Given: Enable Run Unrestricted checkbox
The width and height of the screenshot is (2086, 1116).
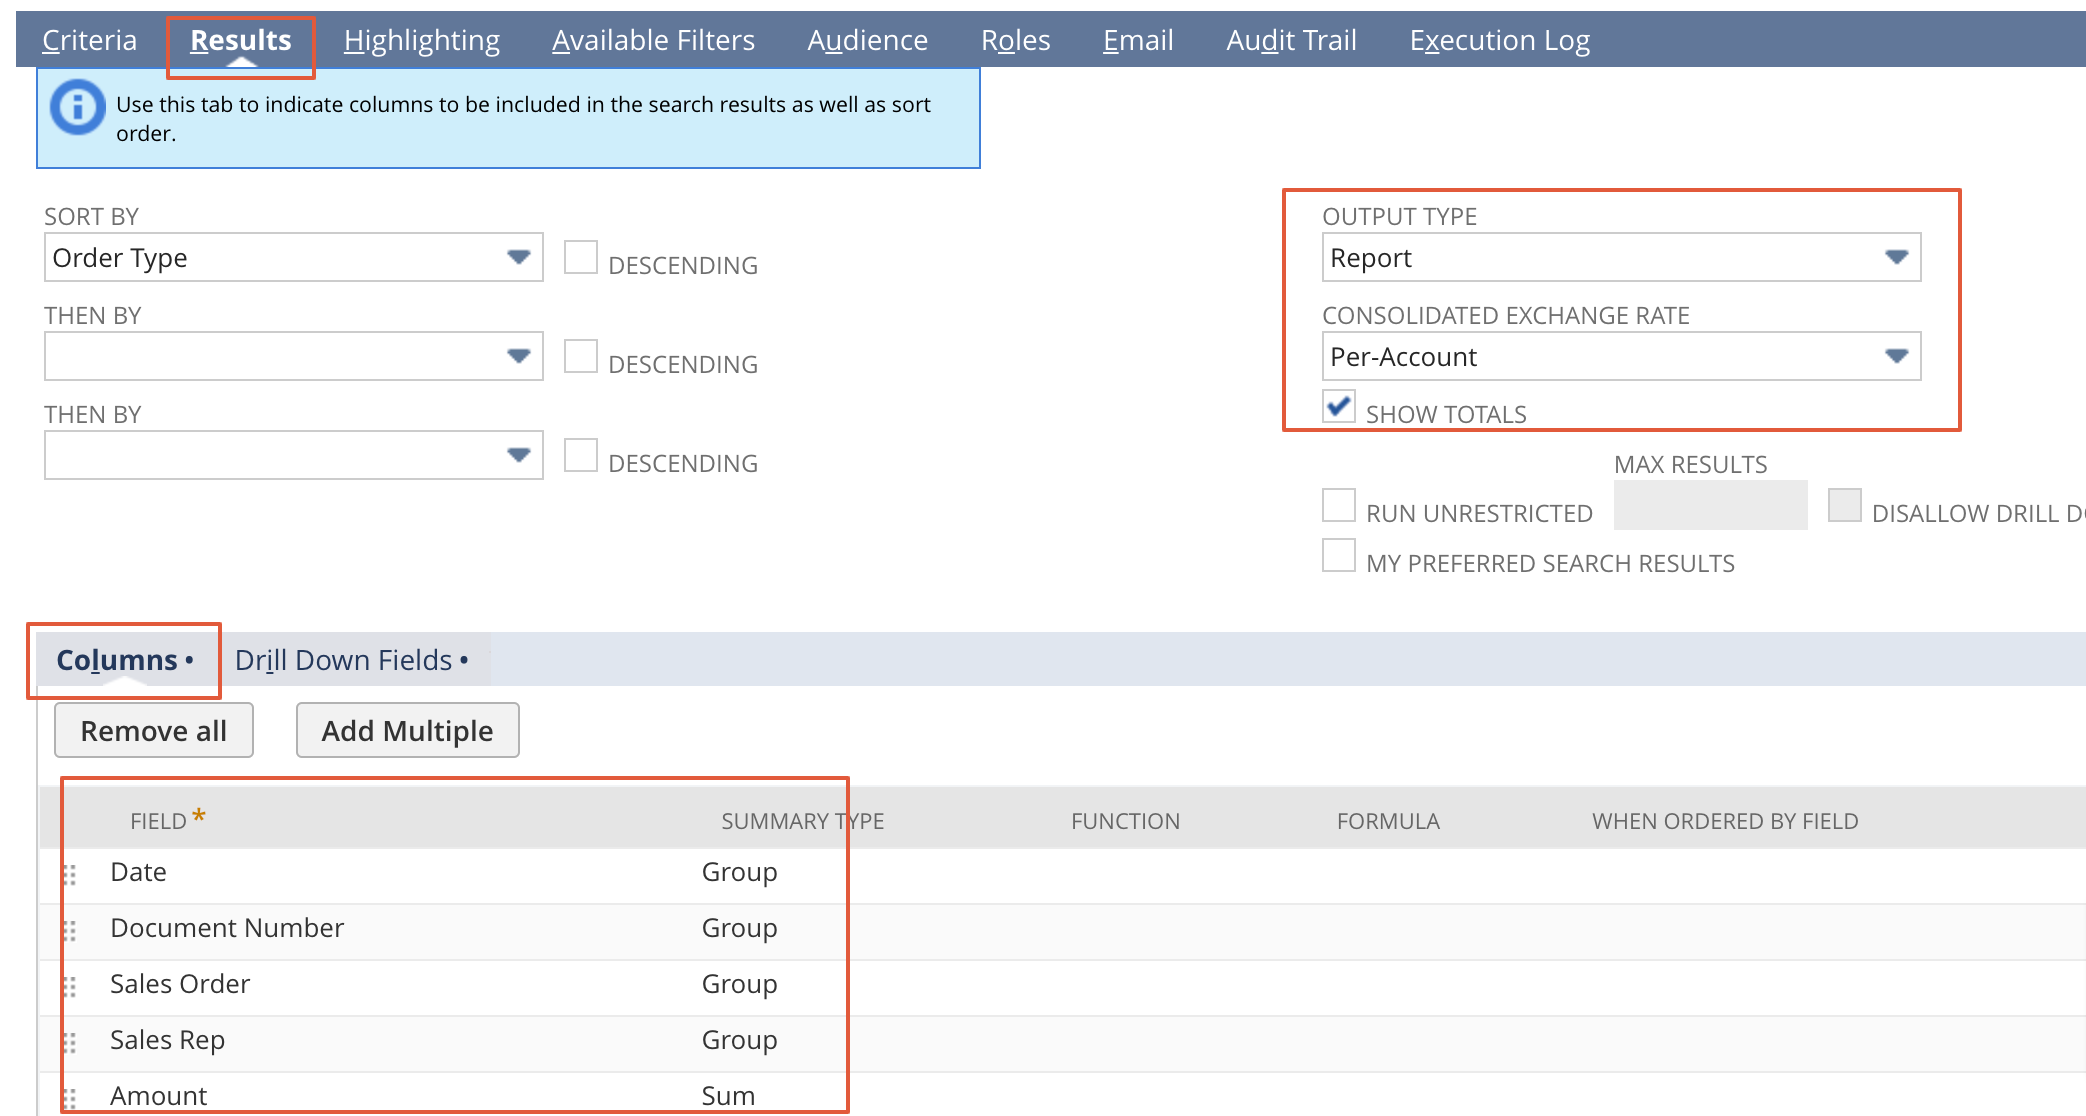Looking at the screenshot, I should tap(1339, 505).
